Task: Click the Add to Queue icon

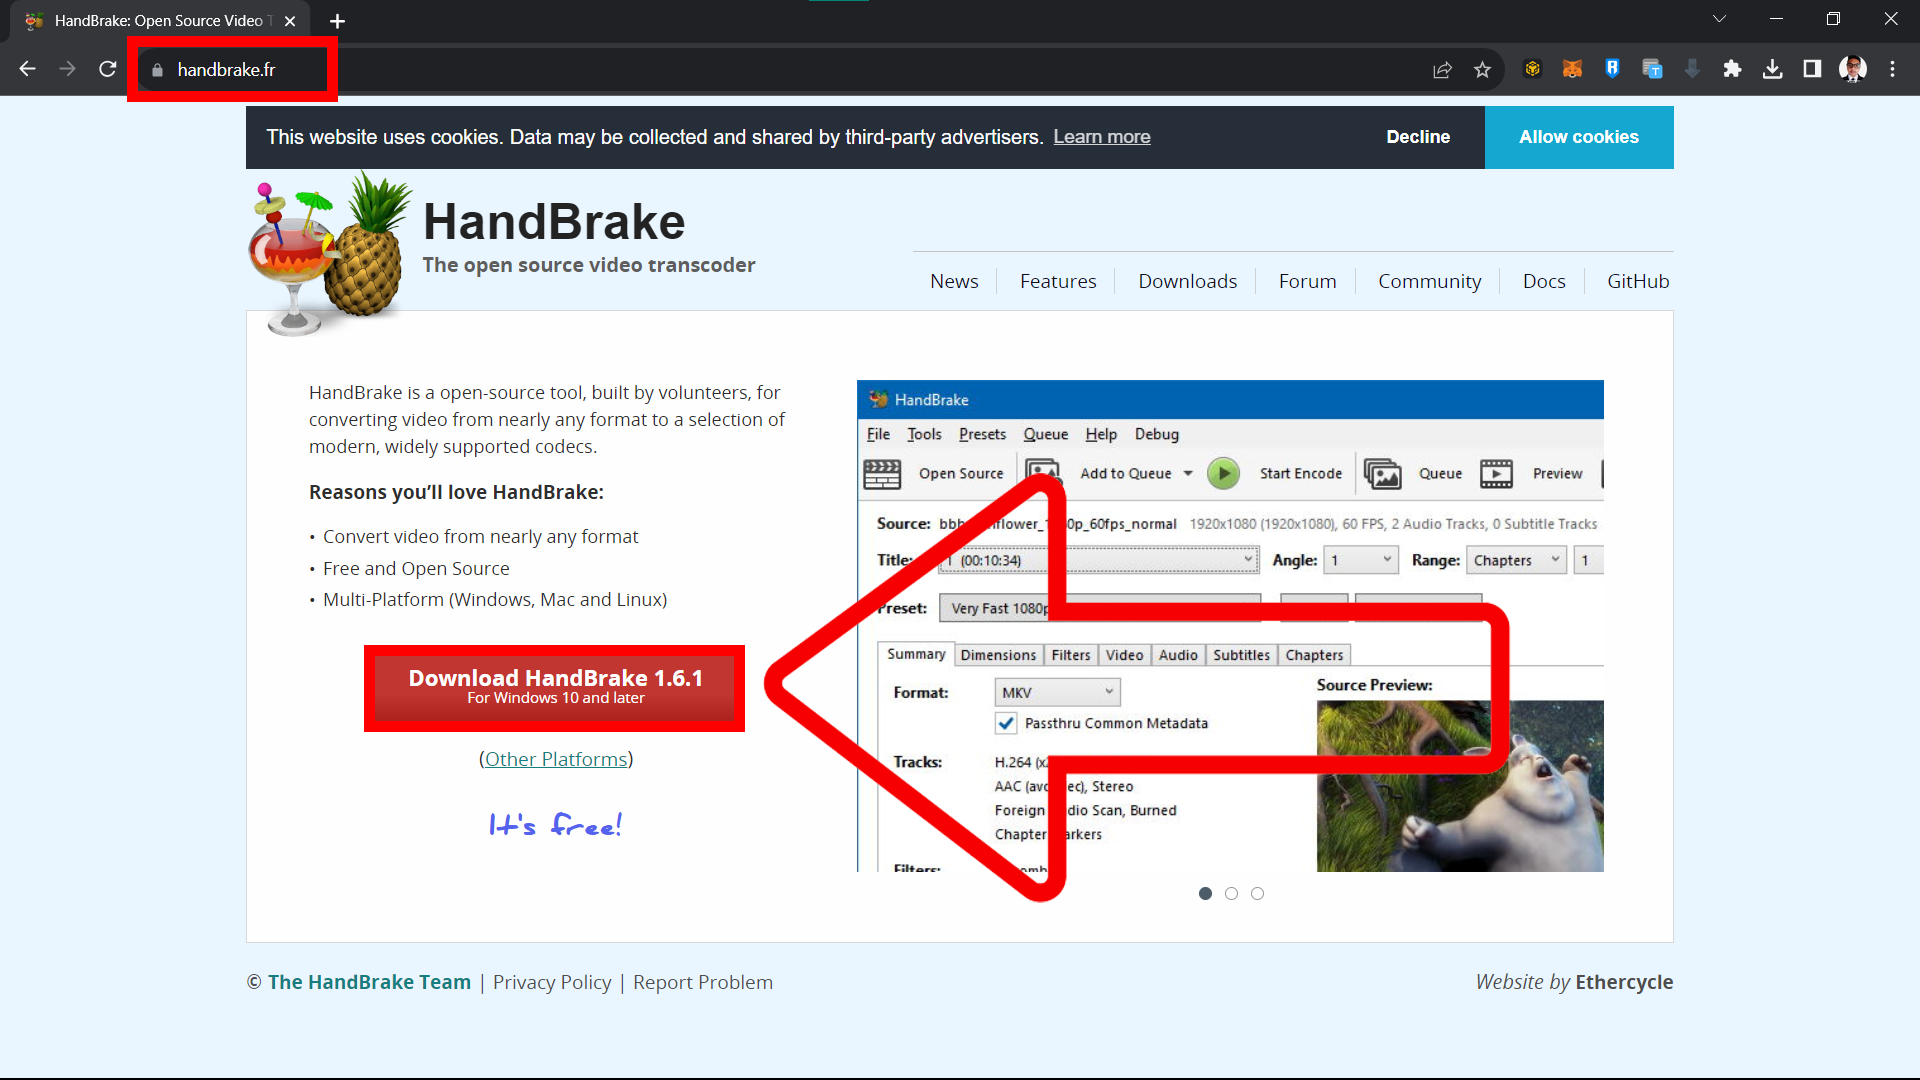Action: (x=1043, y=471)
